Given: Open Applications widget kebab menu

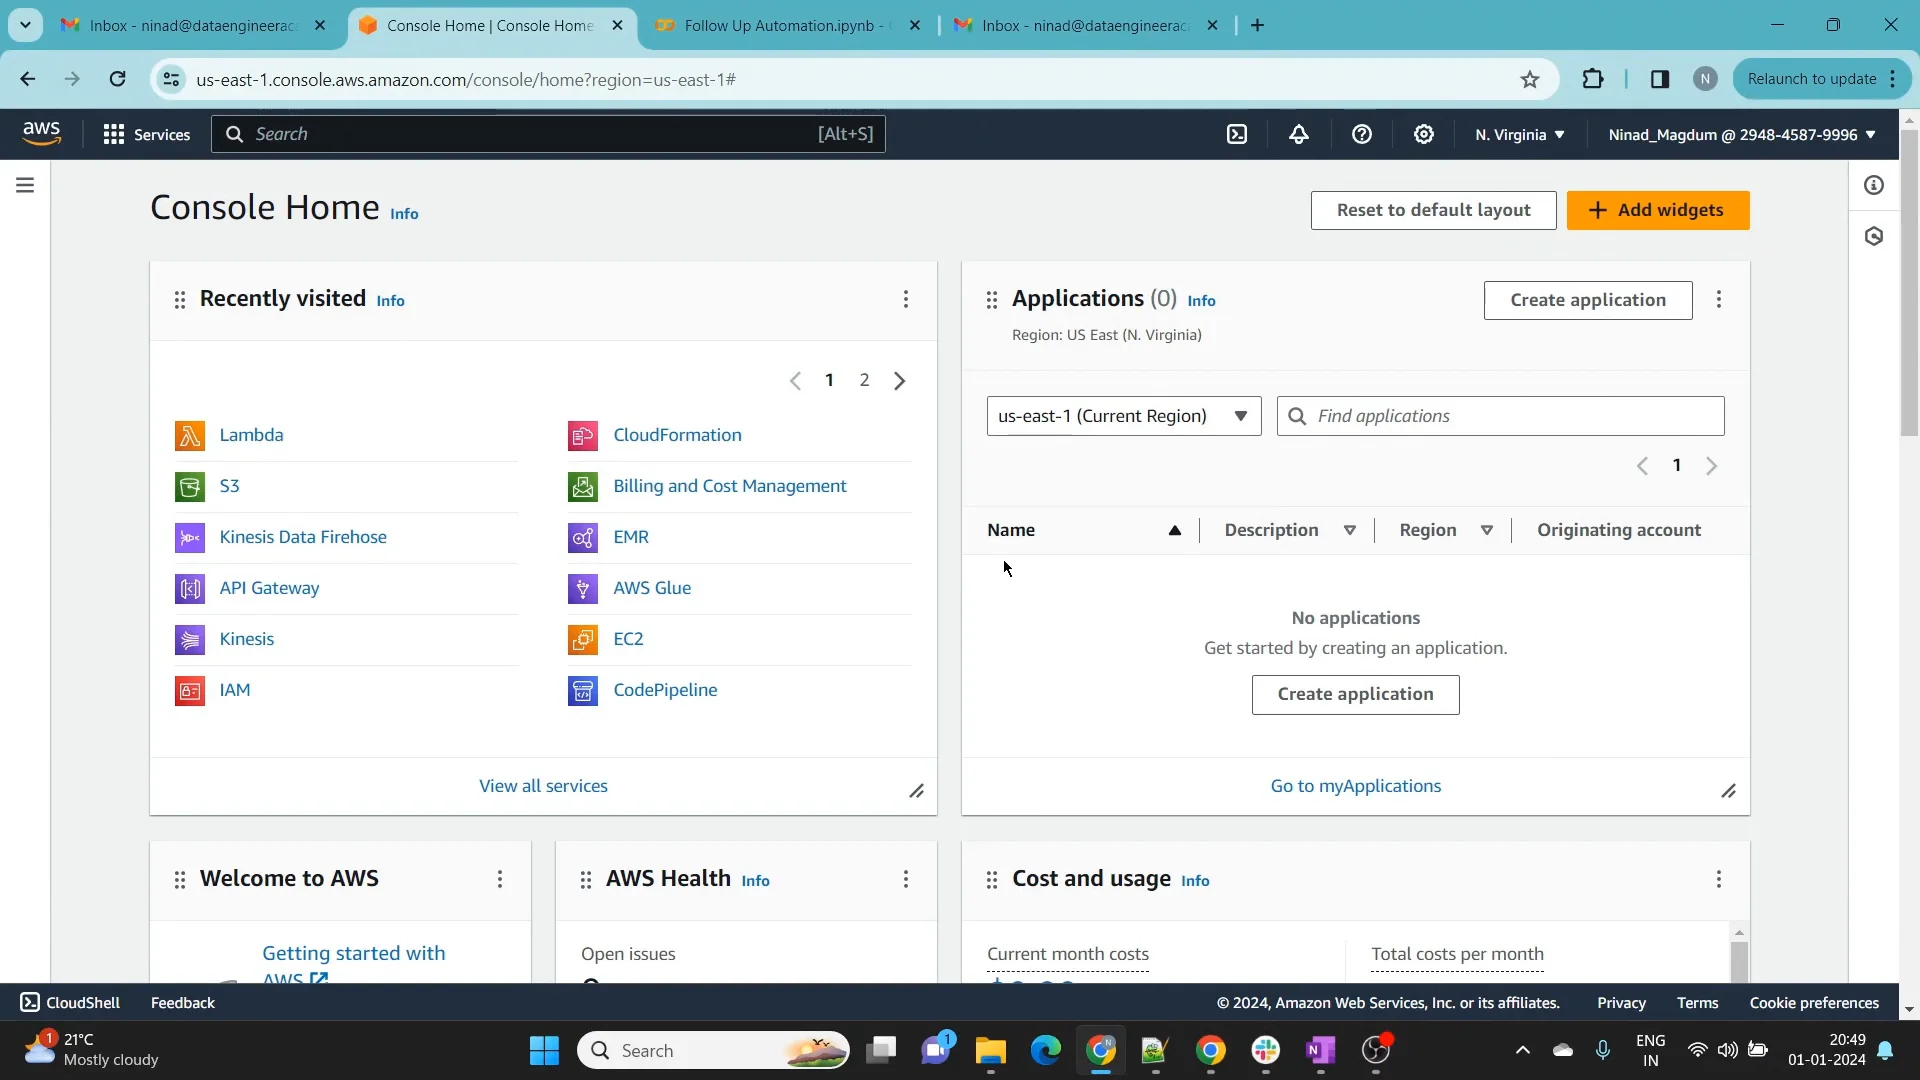Looking at the screenshot, I should click(x=1719, y=299).
